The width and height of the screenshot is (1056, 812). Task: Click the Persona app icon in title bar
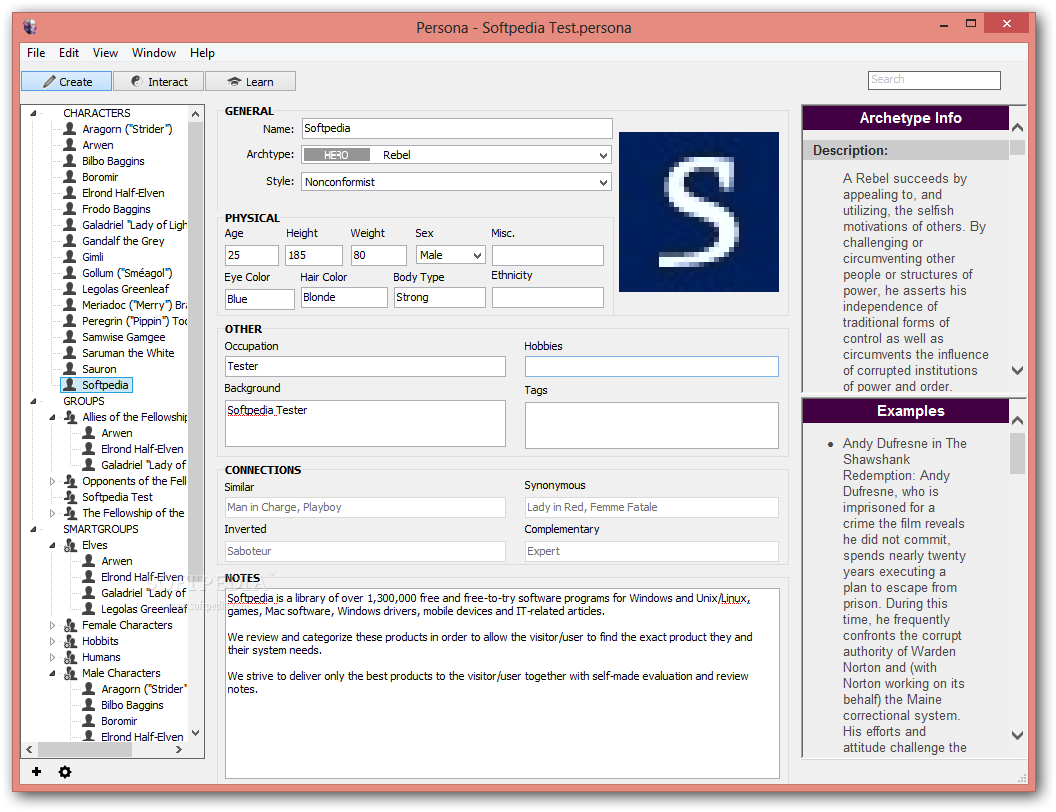point(30,27)
